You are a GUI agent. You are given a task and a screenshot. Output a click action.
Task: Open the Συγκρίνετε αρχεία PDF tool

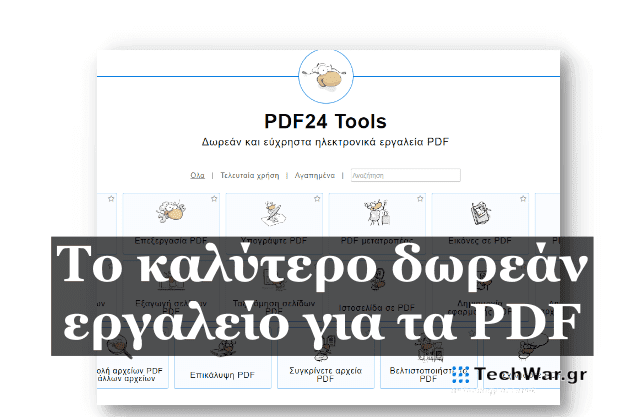click(325, 374)
